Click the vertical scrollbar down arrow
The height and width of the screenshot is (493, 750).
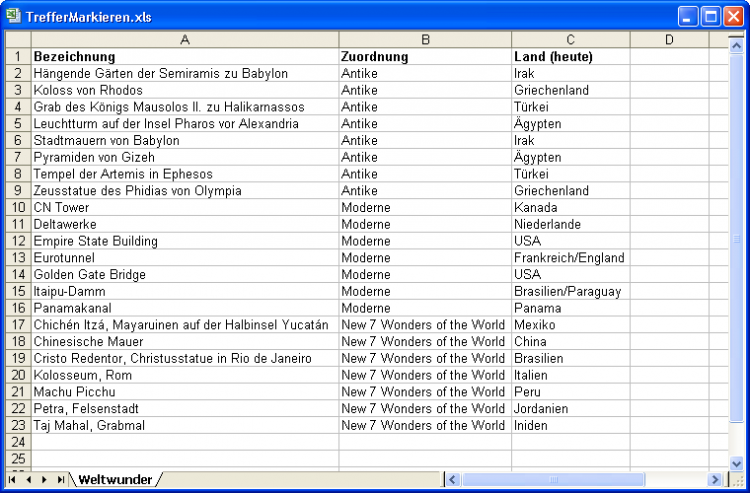tap(736, 461)
